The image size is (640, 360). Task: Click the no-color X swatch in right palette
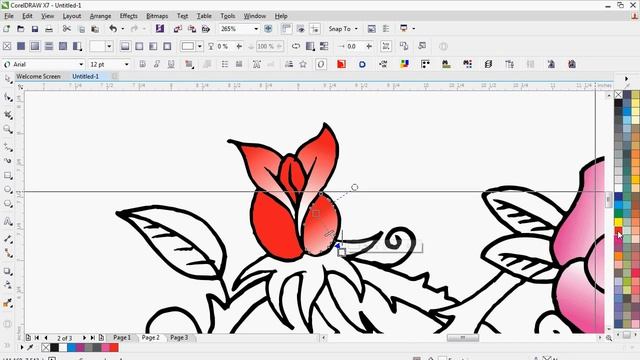click(618, 95)
